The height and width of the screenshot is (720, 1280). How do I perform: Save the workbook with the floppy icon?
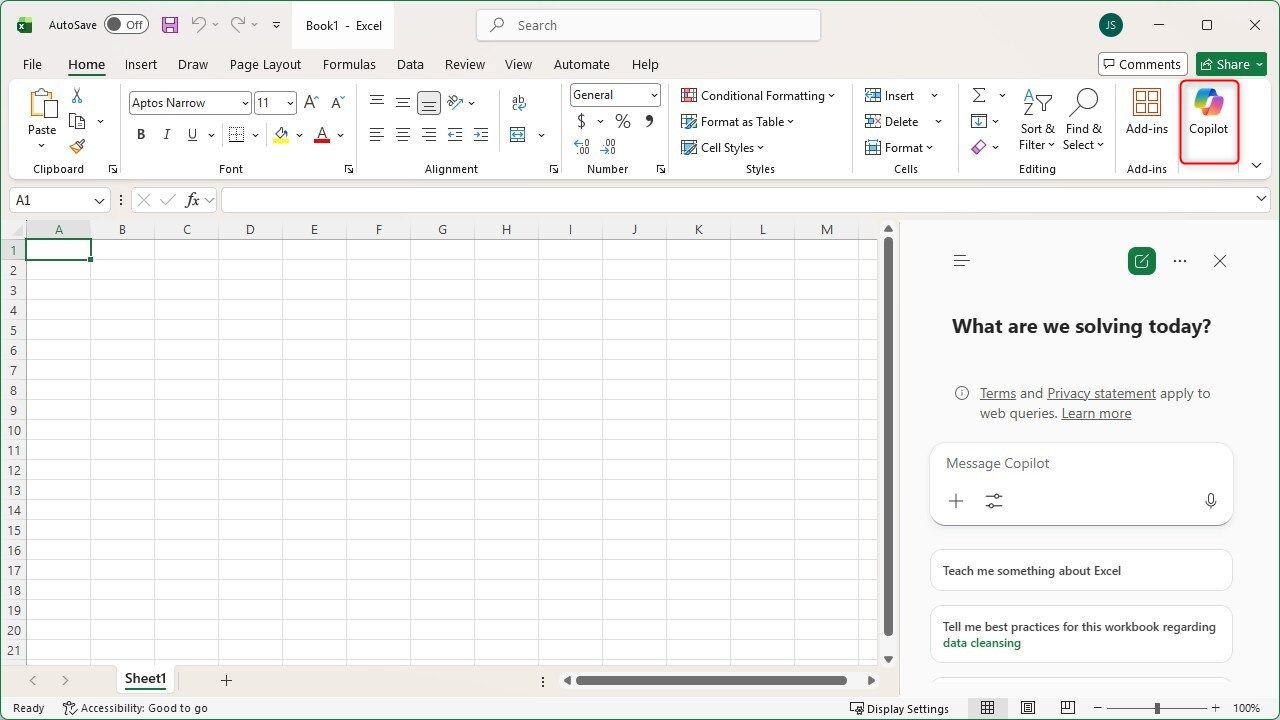[x=170, y=25]
